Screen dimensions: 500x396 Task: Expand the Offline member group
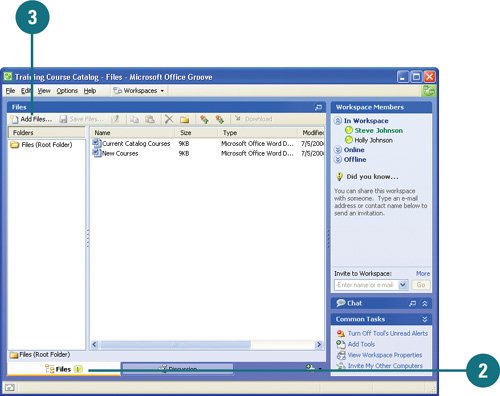[x=338, y=159]
